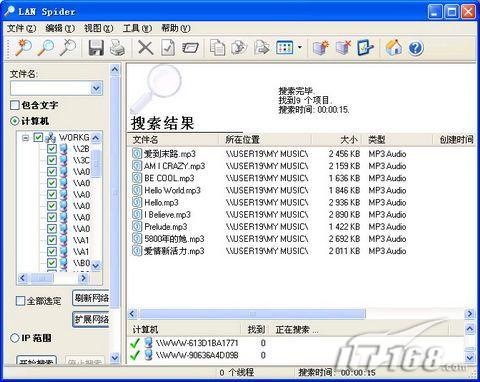Click the home house icon
Screen dimensions: 480x382
394,48
